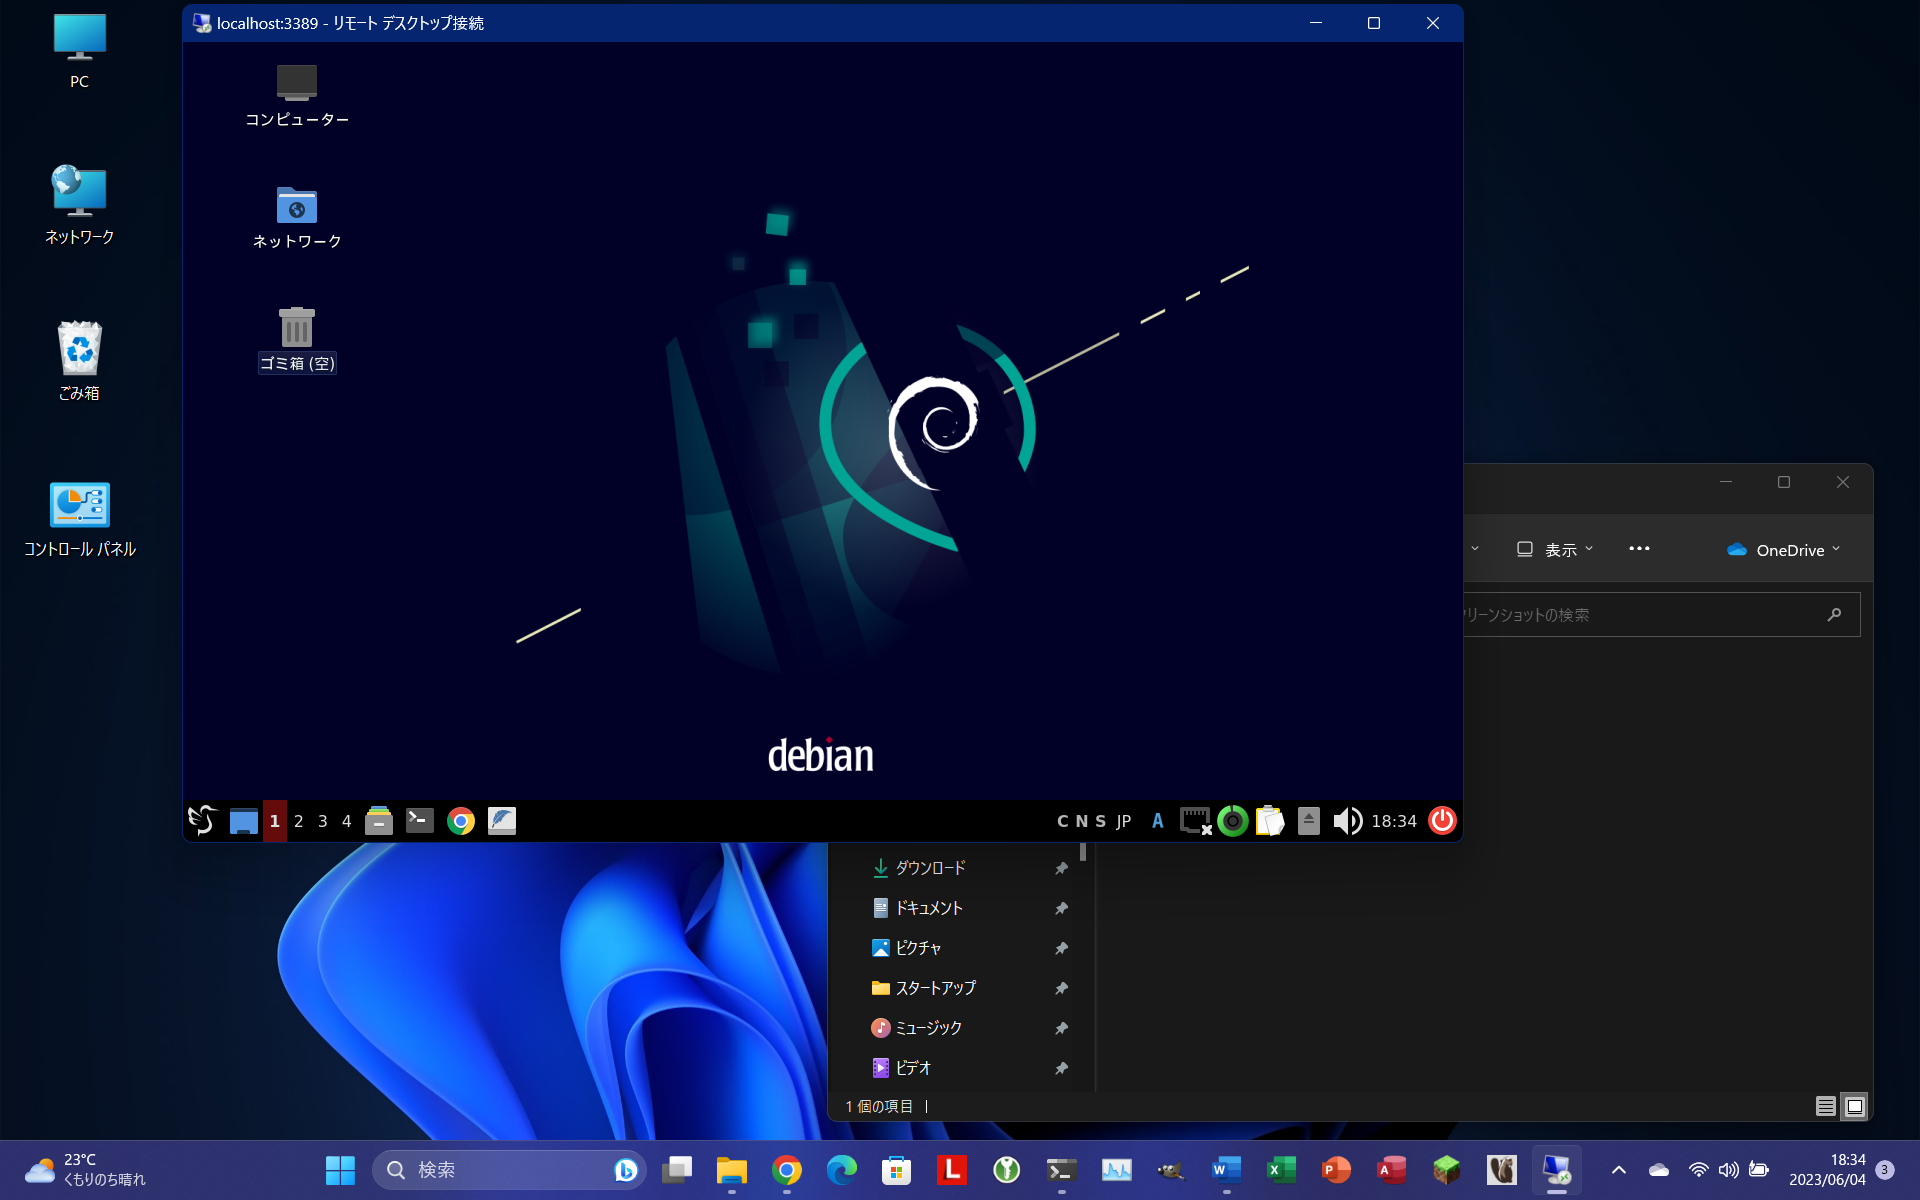Open Google Chrome inside the Debian desktop
Screen dimensions: 1920x1200
461,820
